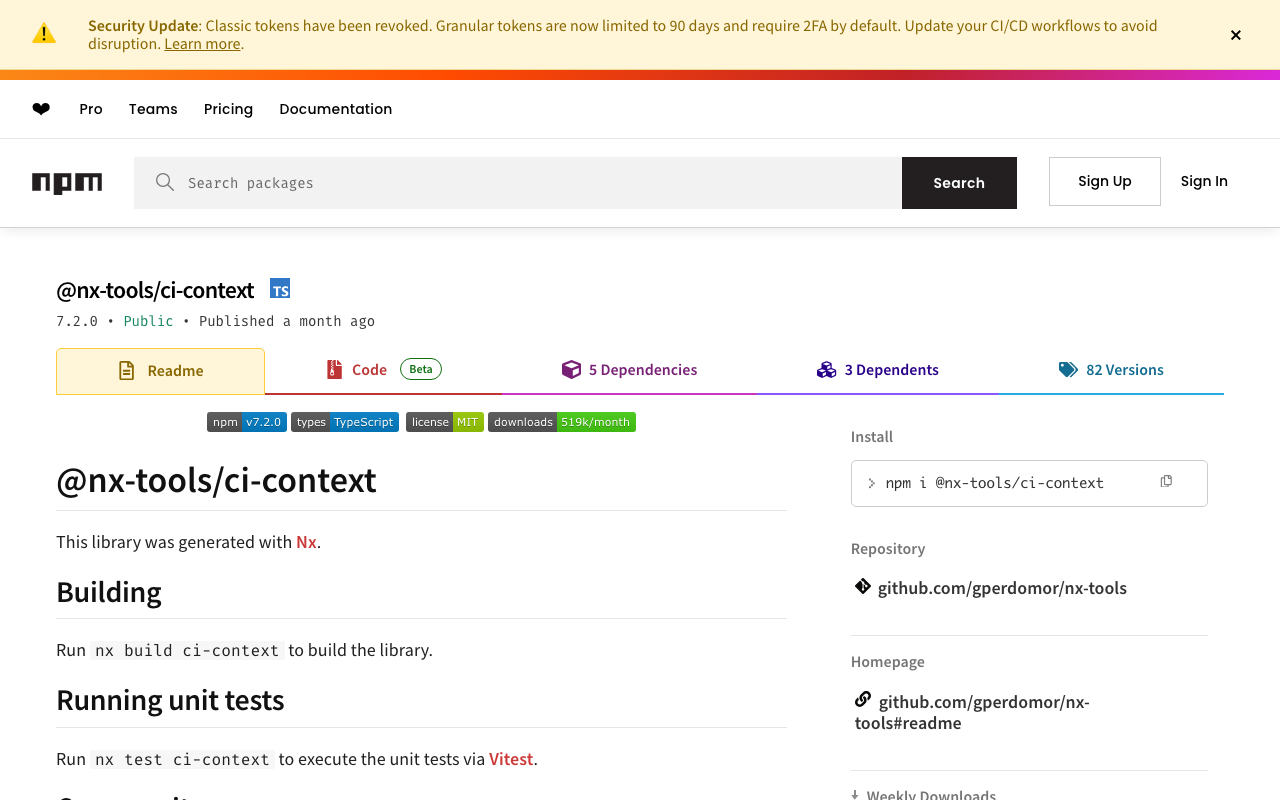Click the Homepage section label

888,662
